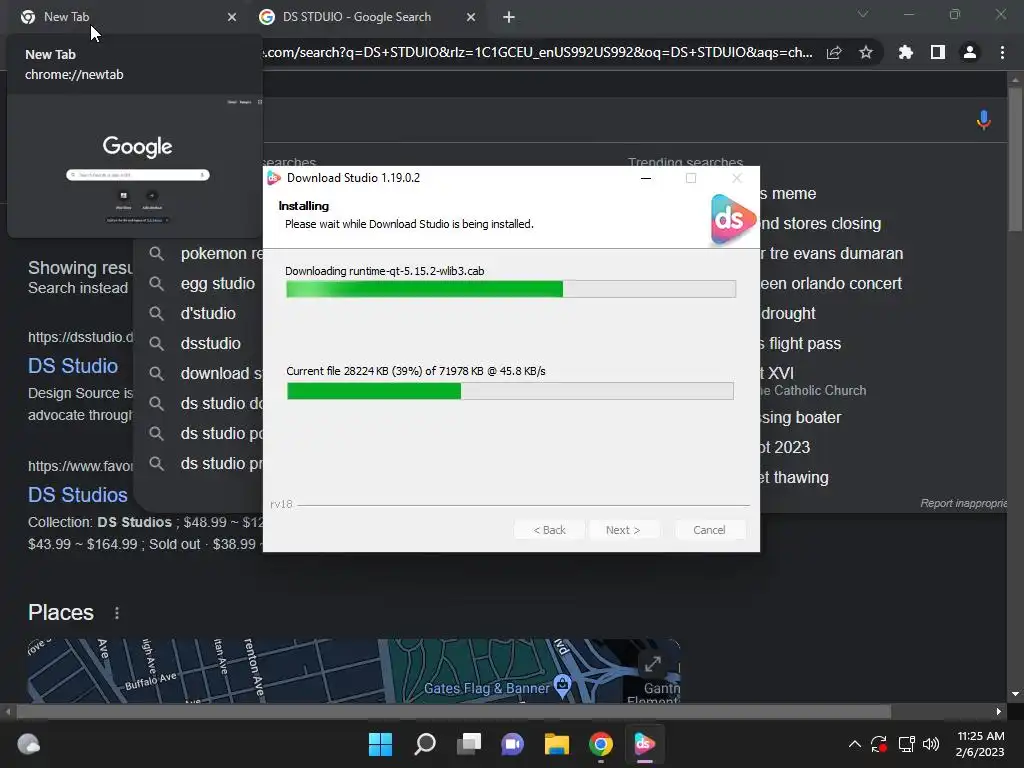
Task: Click magnifier icon beside 'egg studio'
Action: click(x=156, y=283)
